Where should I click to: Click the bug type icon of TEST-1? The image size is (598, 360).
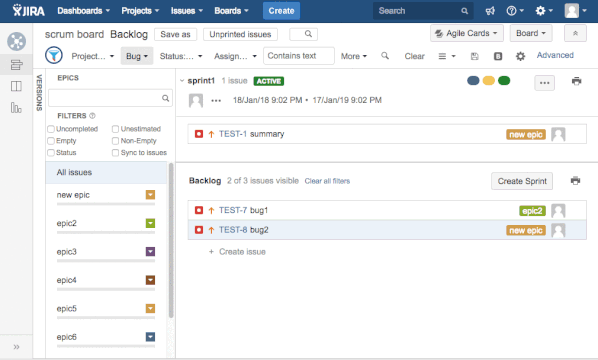199,134
